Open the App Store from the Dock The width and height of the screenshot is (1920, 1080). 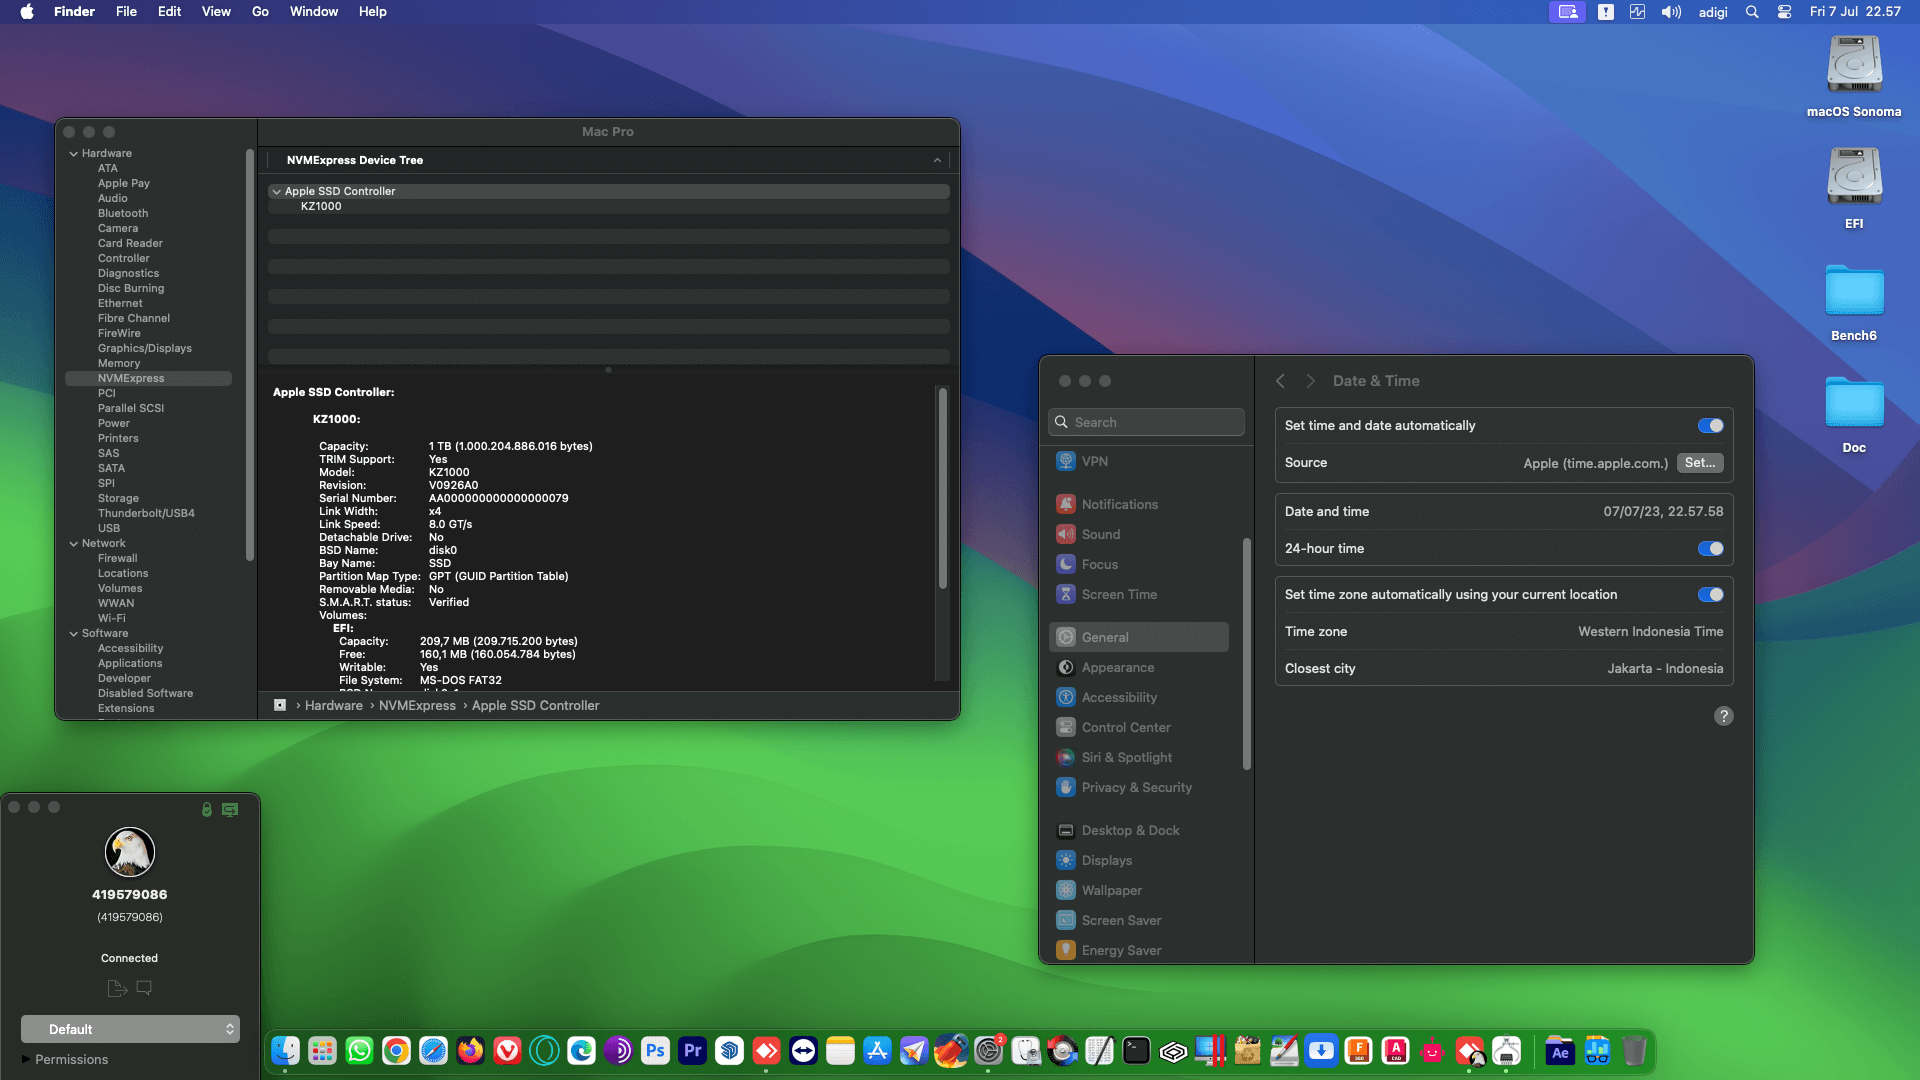(877, 1051)
